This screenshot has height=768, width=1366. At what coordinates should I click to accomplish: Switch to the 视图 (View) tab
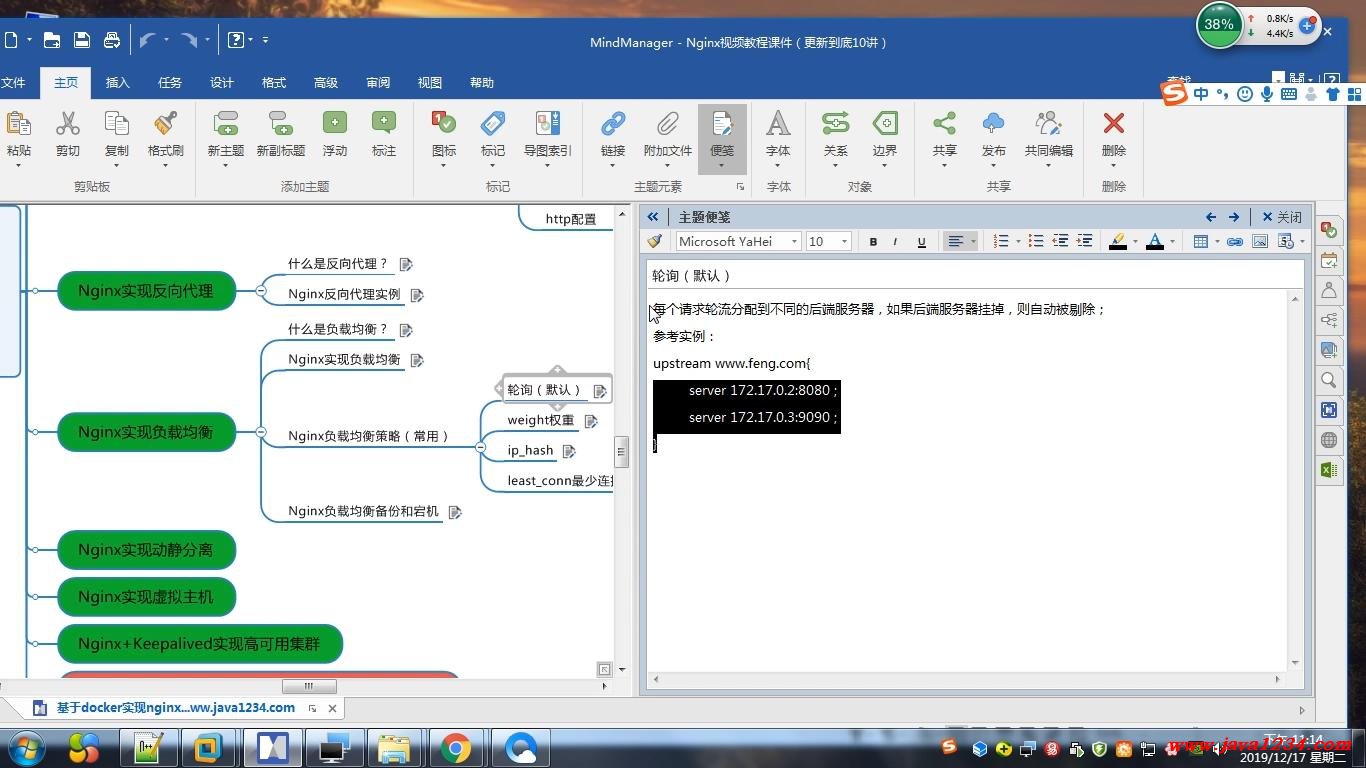point(430,83)
